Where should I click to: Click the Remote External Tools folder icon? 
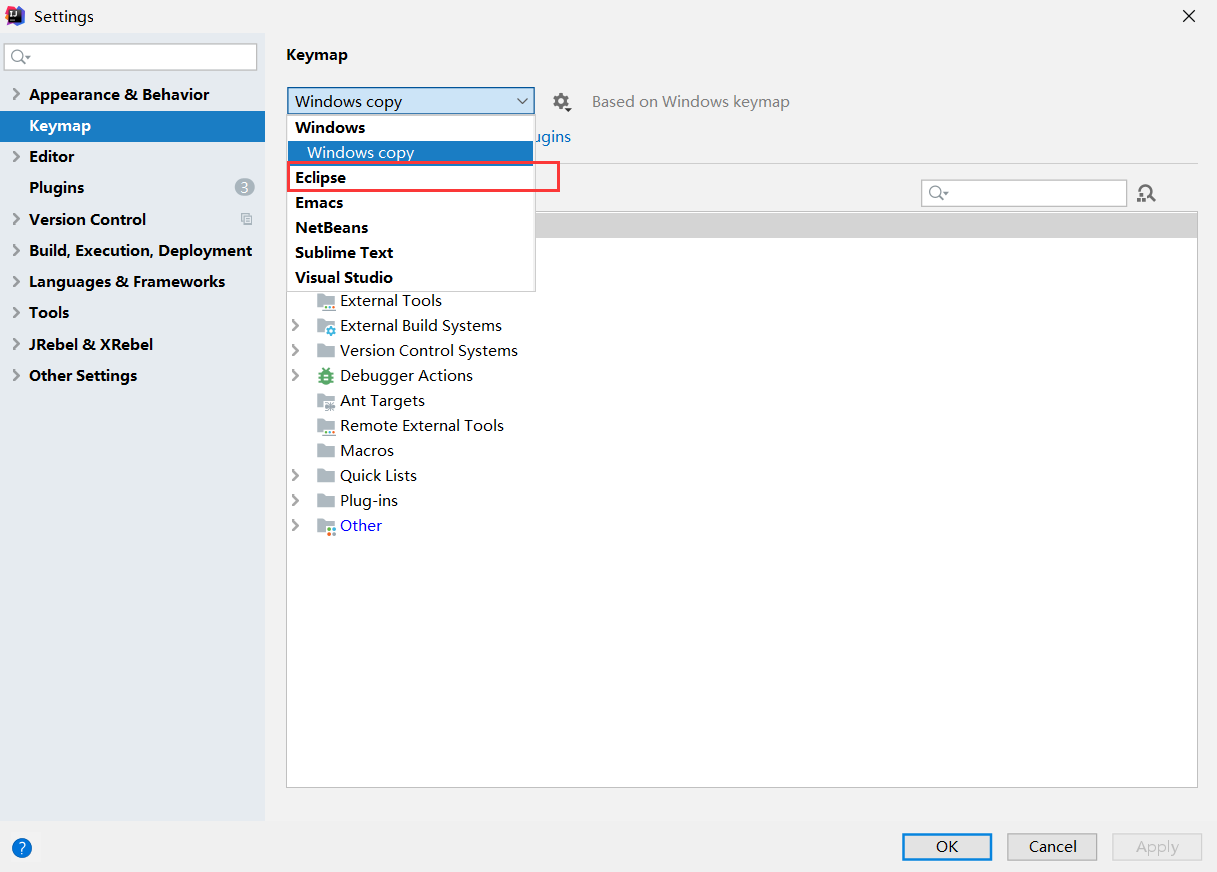(x=326, y=426)
